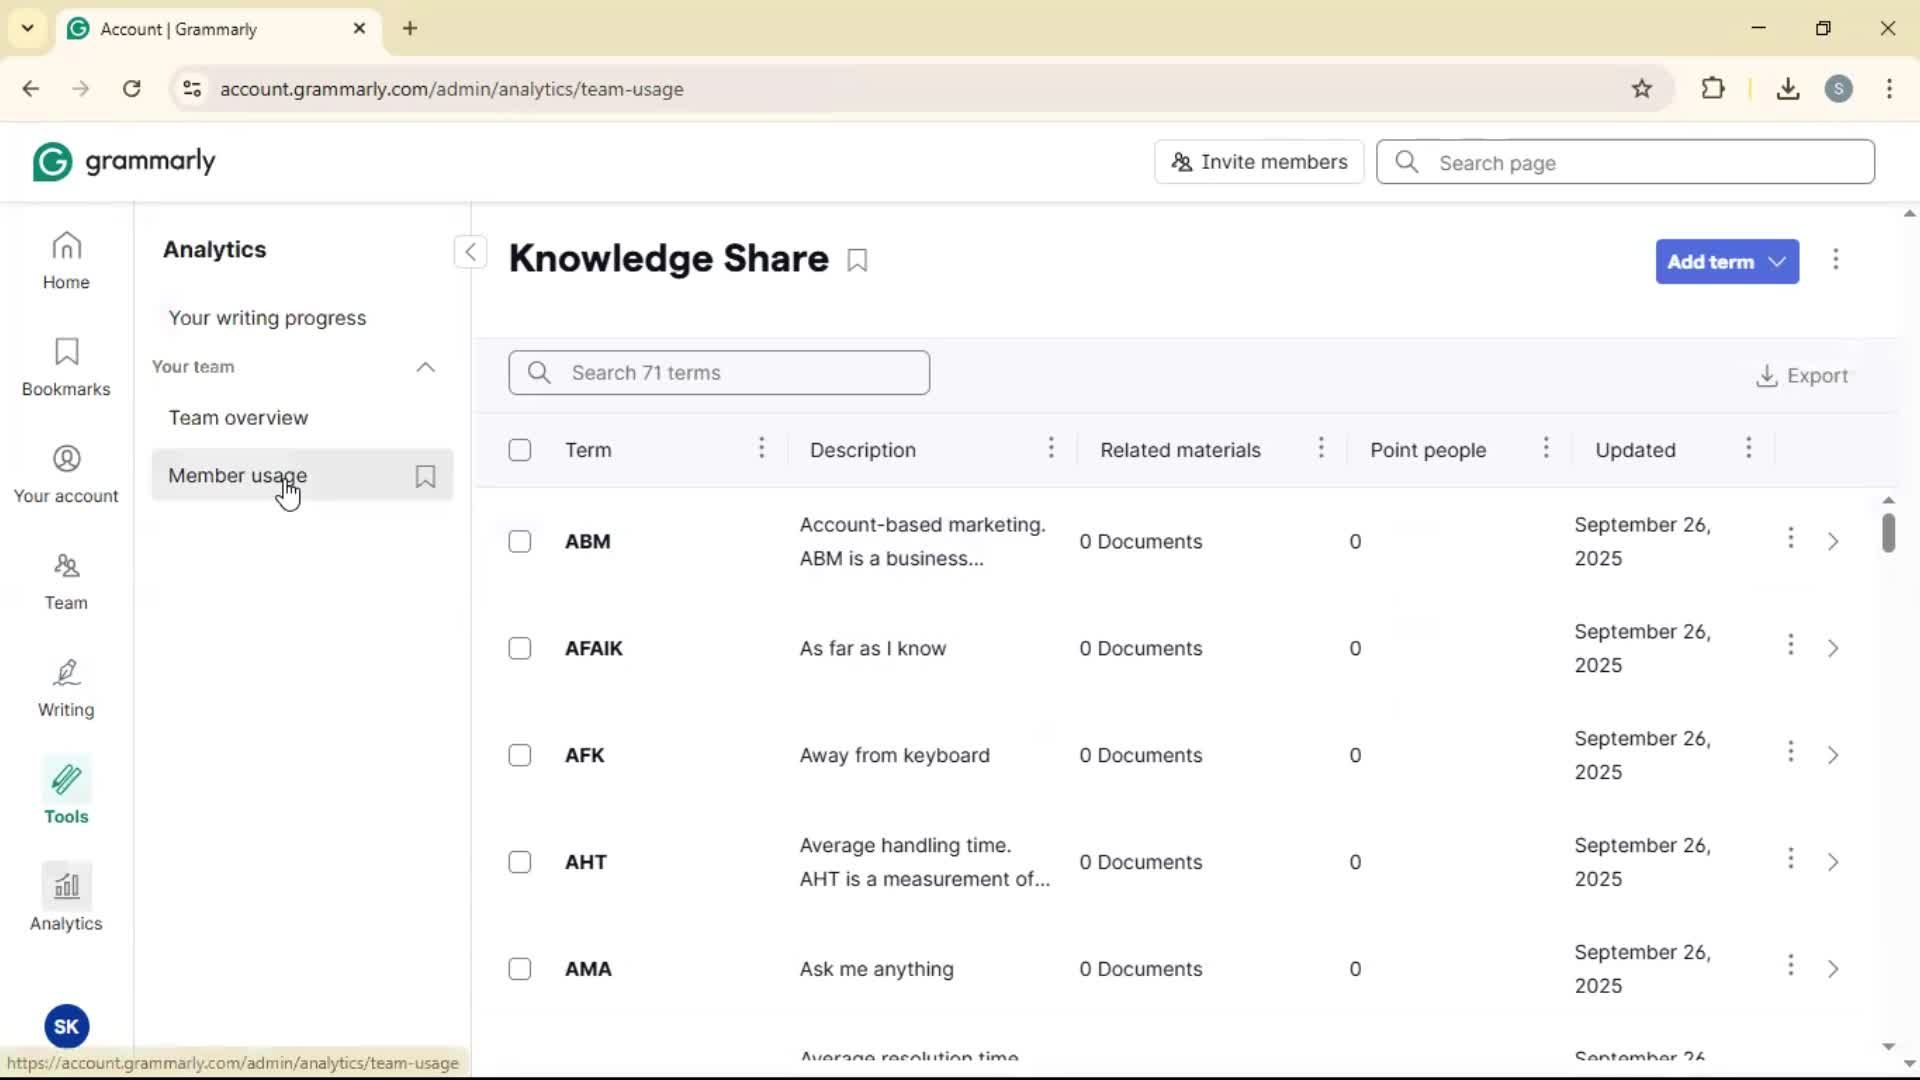Click the Analytics bar chart icon
Image resolution: width=1920 pixels, height=1080 pixels.
[66, 886]
